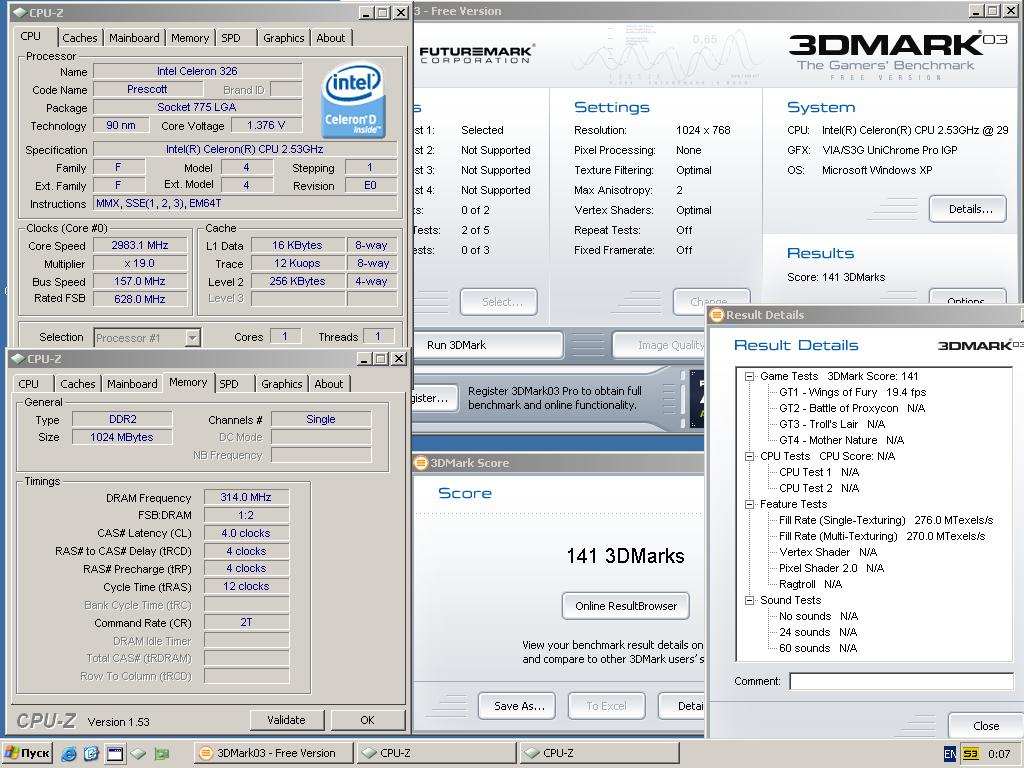Activate the first CPU-Z taskbar button
Image resolution: width=1024 pixels, height=768 pixels.
436,753
